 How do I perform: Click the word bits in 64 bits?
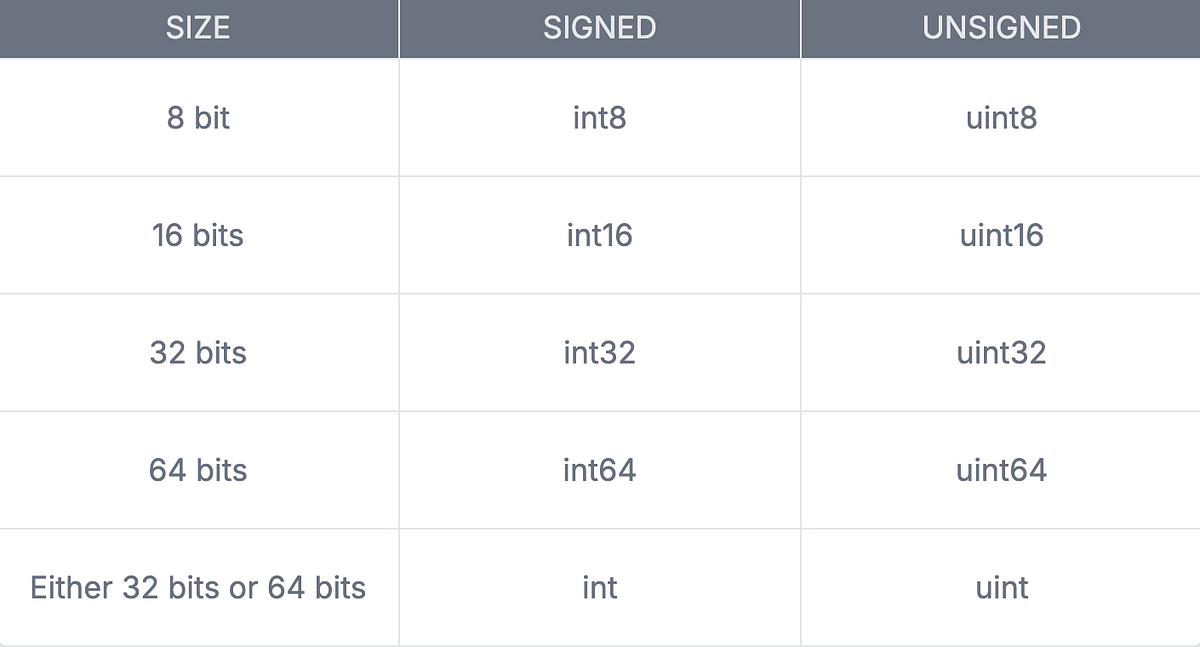[x=222, y=469]
